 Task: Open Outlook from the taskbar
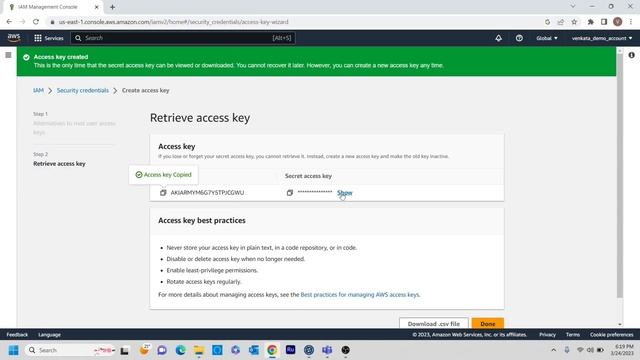pos(254,350)
